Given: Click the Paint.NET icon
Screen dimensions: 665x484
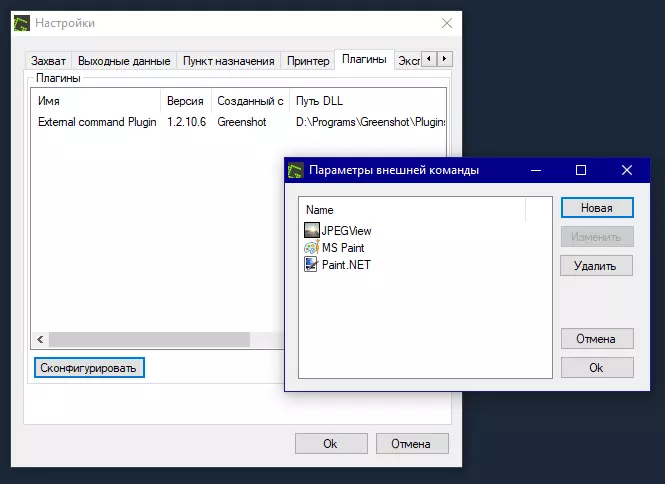Looking at the screenshot, I should point(312,265).
